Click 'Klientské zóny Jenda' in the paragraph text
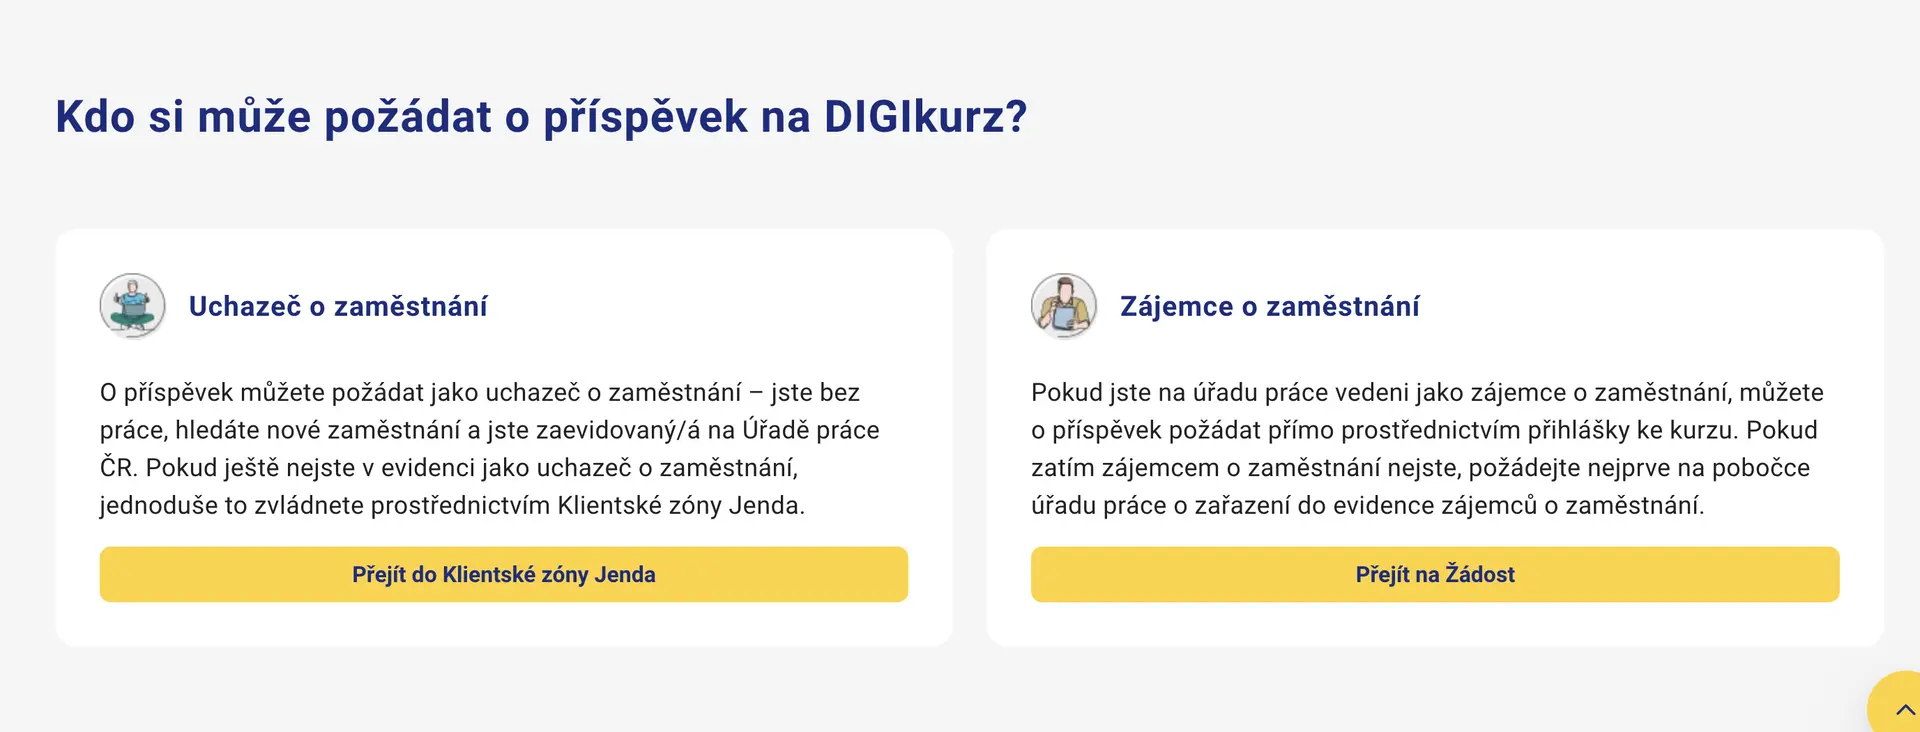The image size is (1920, 732). pyautogui.click(x=680, y=505)
